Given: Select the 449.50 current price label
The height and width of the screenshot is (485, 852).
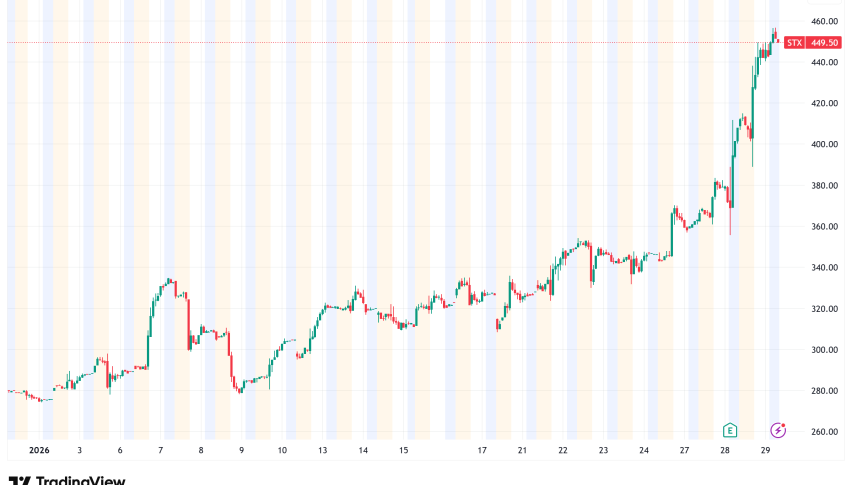Looking at the screenshot, I should pyautogui.click(x=826, y=42).
